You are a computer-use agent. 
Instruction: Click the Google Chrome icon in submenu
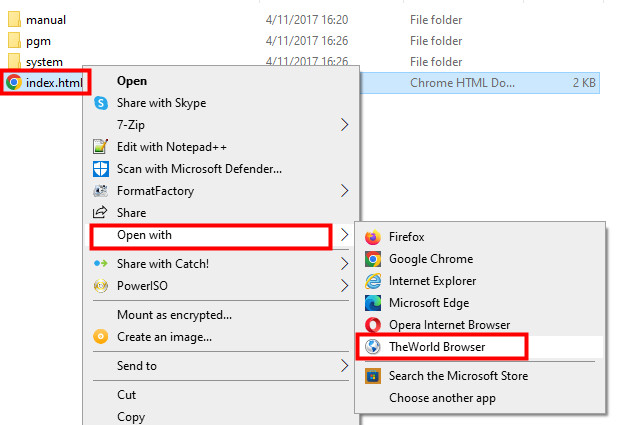[x=373, y=260]
